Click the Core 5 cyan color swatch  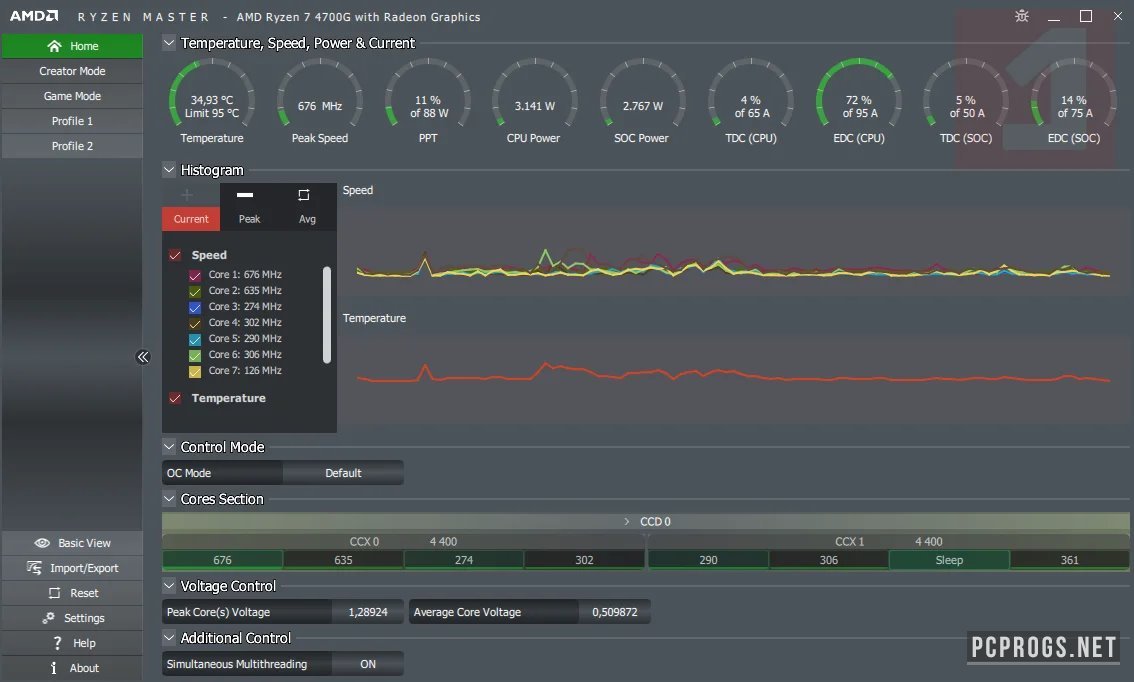(196, 339)
